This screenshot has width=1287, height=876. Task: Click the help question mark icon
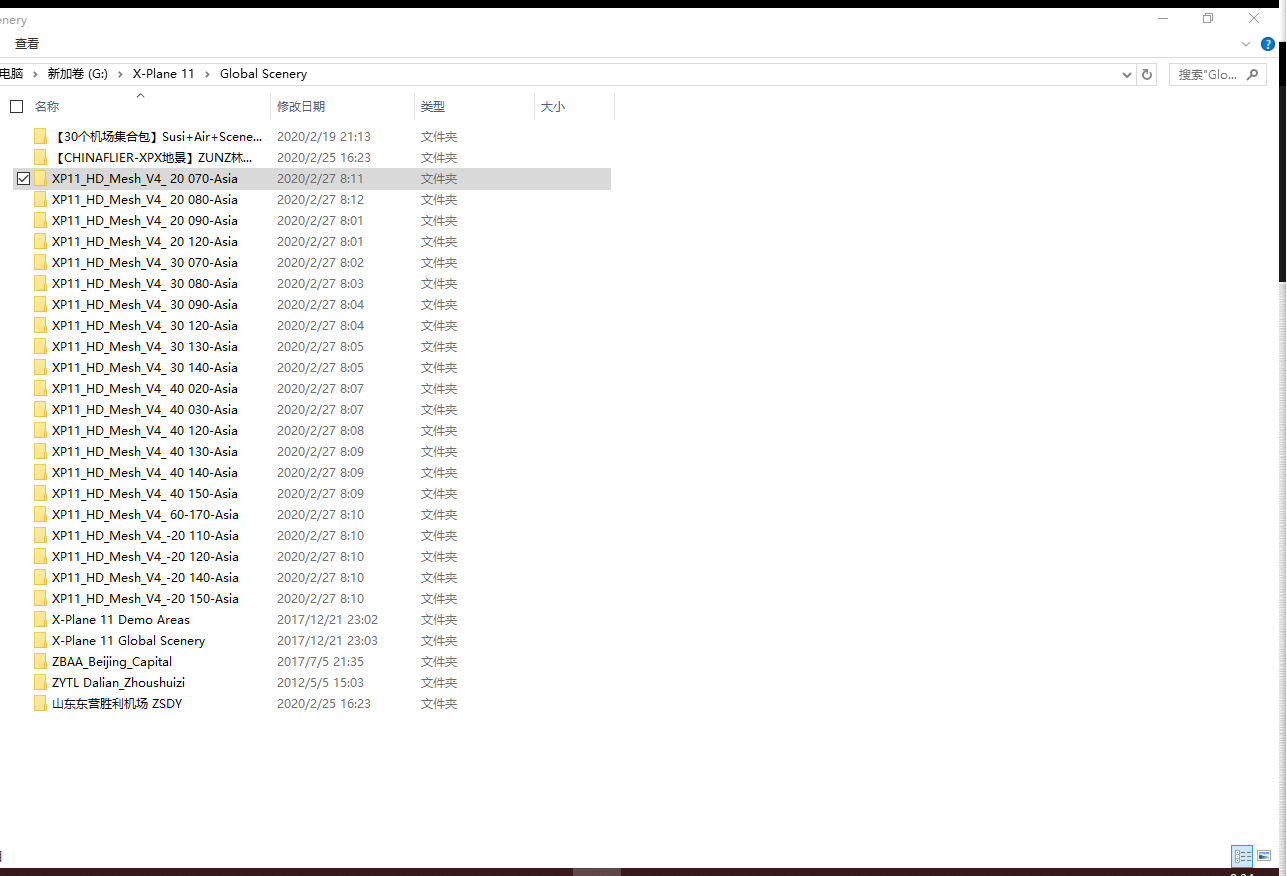pyautogui.click(x=1268, y=44)
